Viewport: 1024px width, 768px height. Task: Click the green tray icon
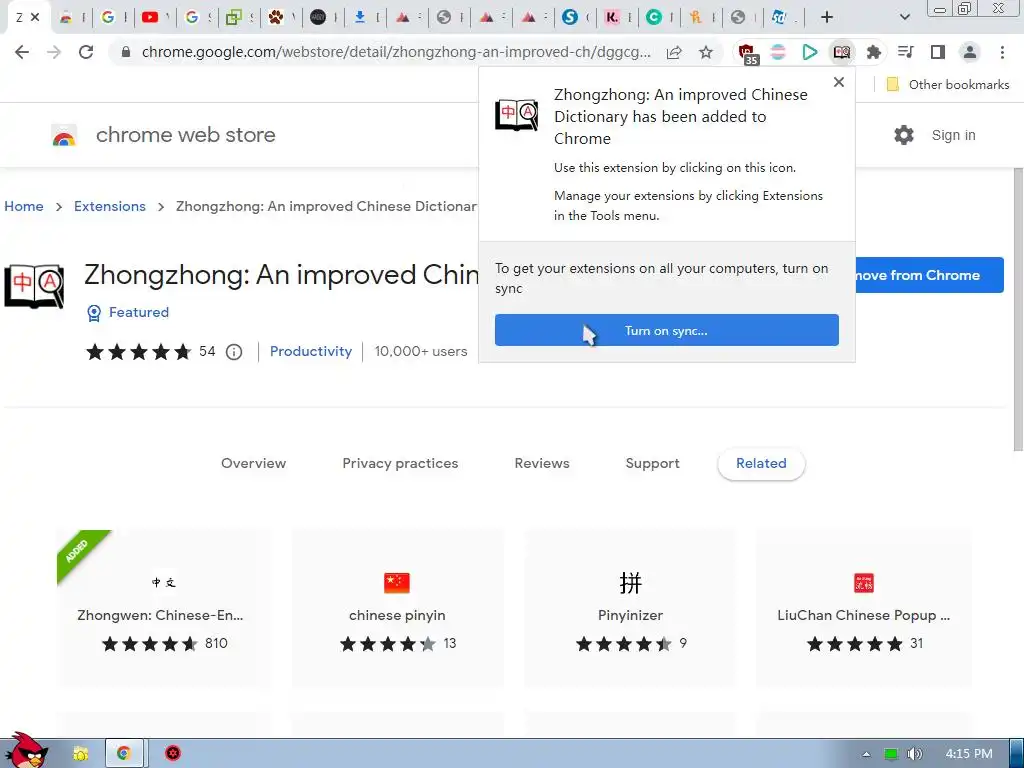point(891,754)
